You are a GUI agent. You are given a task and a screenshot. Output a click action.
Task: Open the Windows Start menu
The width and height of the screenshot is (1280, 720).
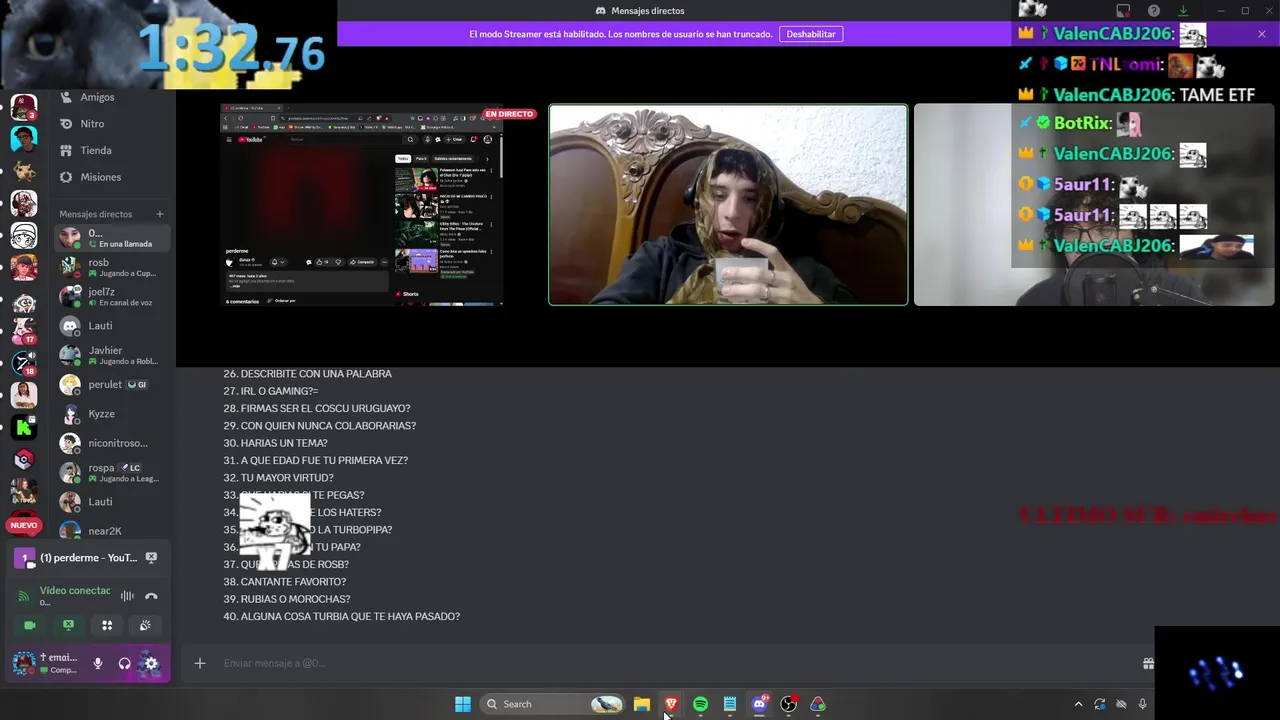[x=463, y=704]
